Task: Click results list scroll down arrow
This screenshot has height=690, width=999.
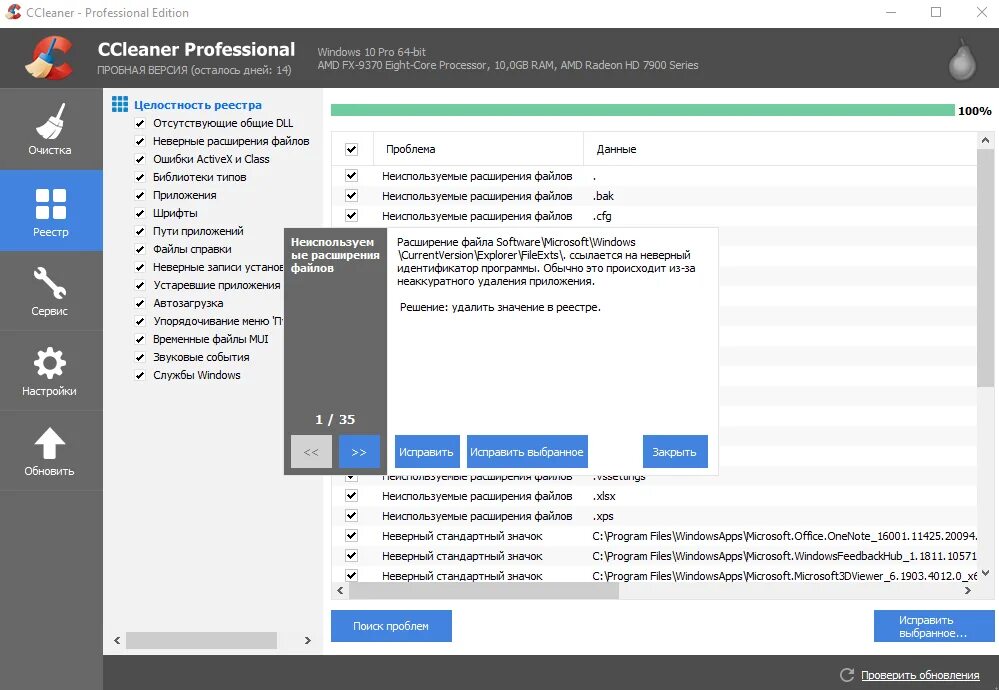Action: click(985, 573)
